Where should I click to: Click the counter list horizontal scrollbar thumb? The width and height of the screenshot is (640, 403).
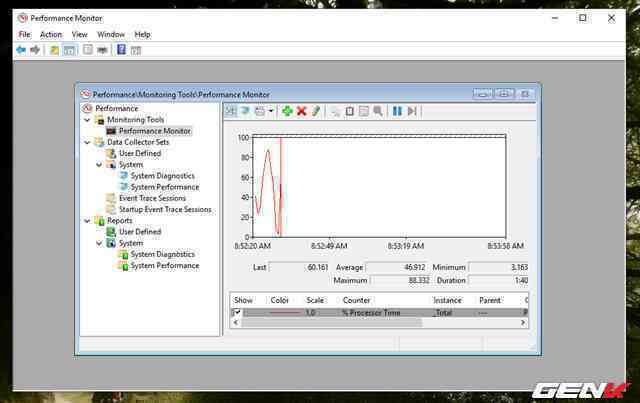click(x=331, y=323)
